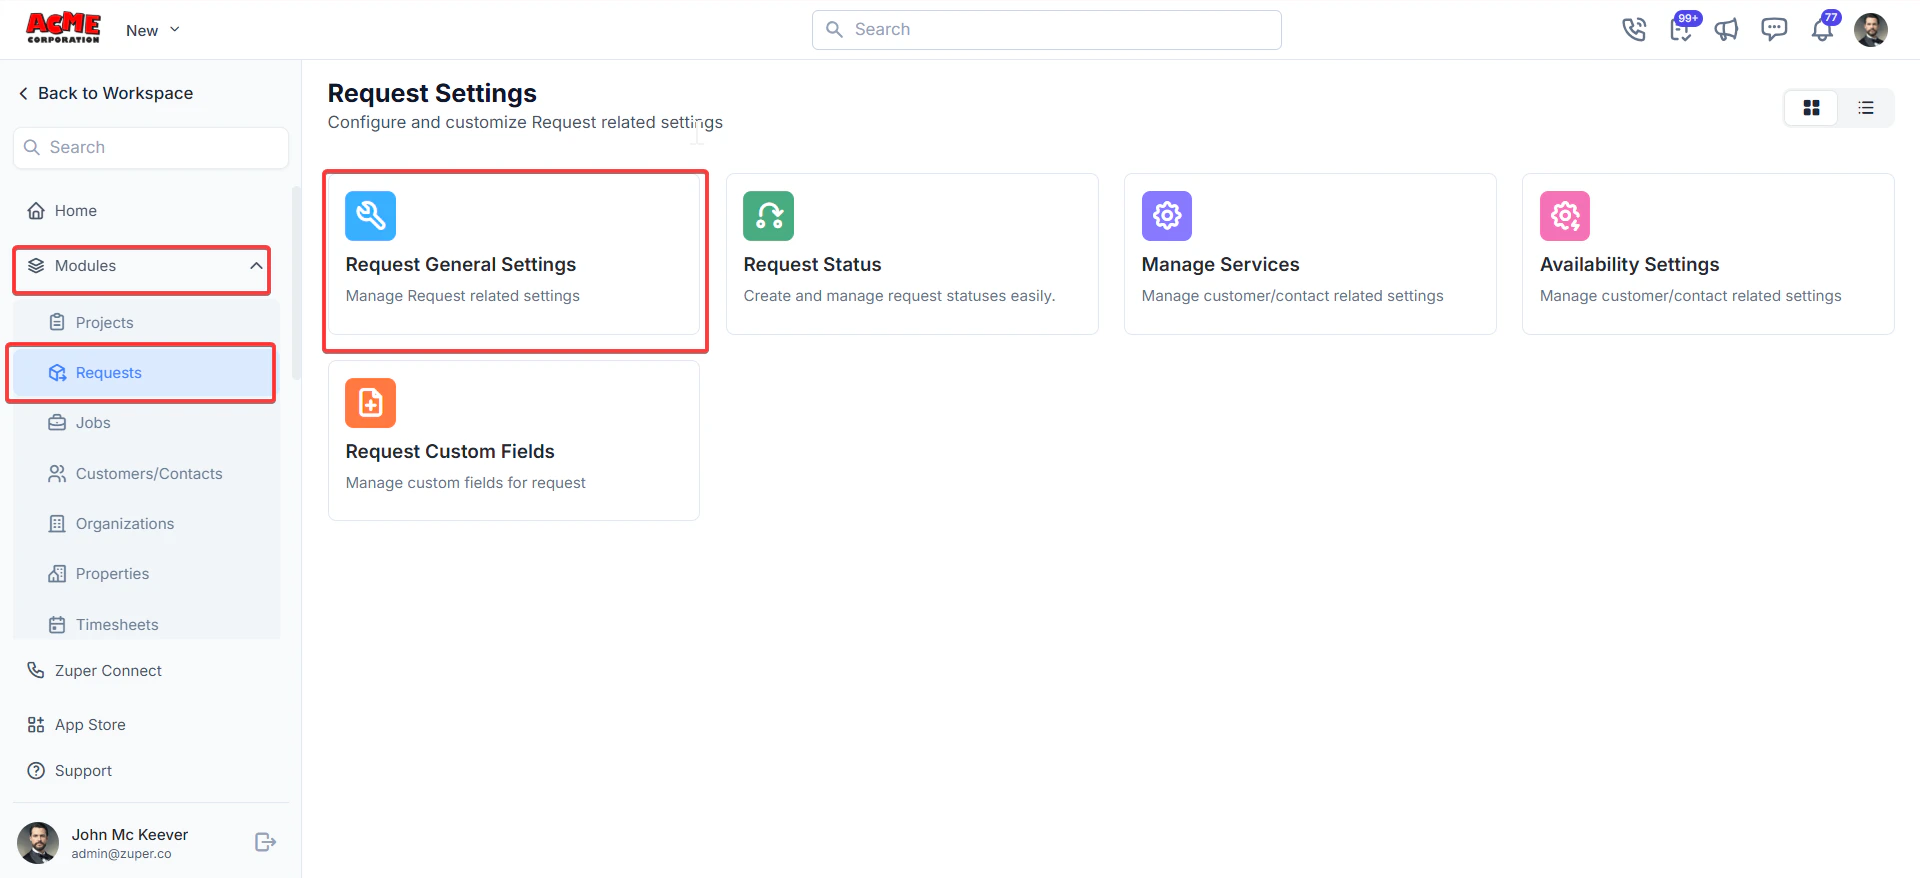1920x878 pixels.
Task: Open notifications bell with 77 badge
Action: tap(1822, 30)
